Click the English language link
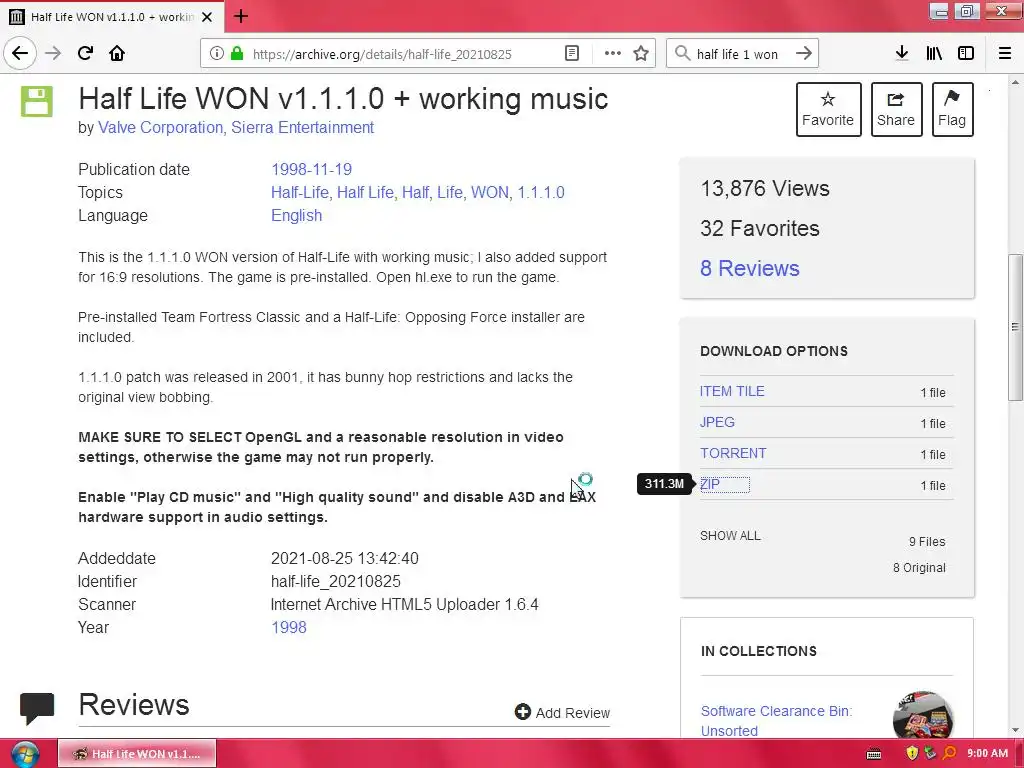This screenshot has height=768, width=1024. pos(296,216)
